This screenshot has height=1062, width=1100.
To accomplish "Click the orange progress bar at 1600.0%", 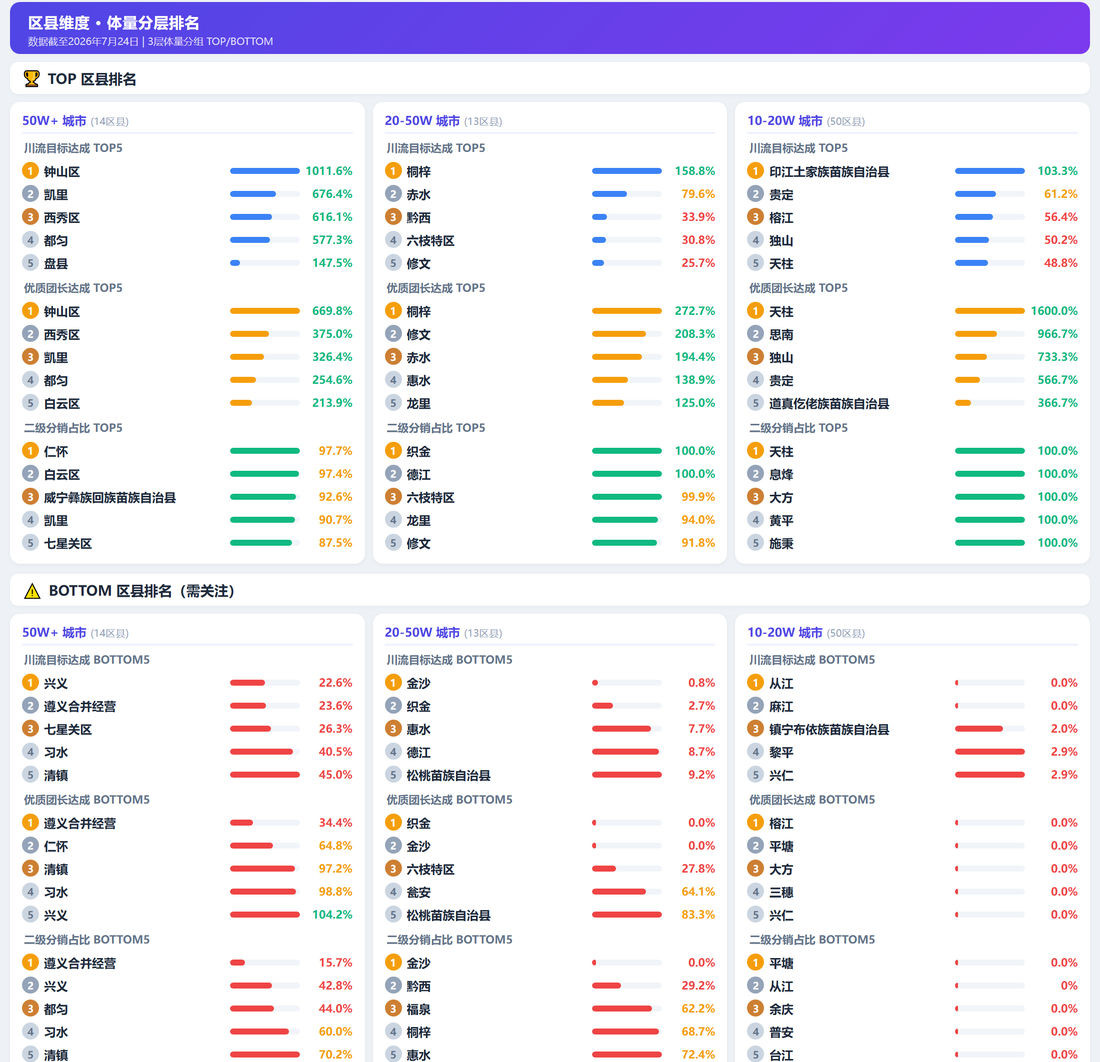I will point(989,311).
